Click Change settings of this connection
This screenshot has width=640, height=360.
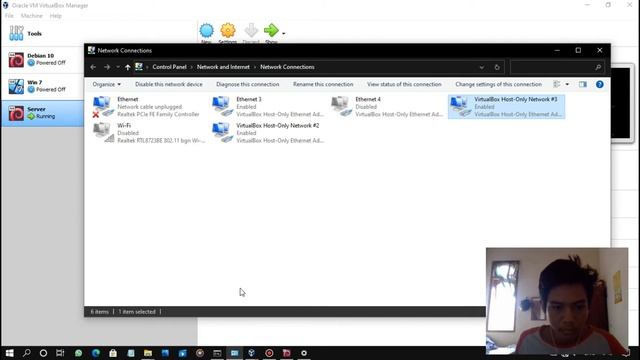coord(498,84)
